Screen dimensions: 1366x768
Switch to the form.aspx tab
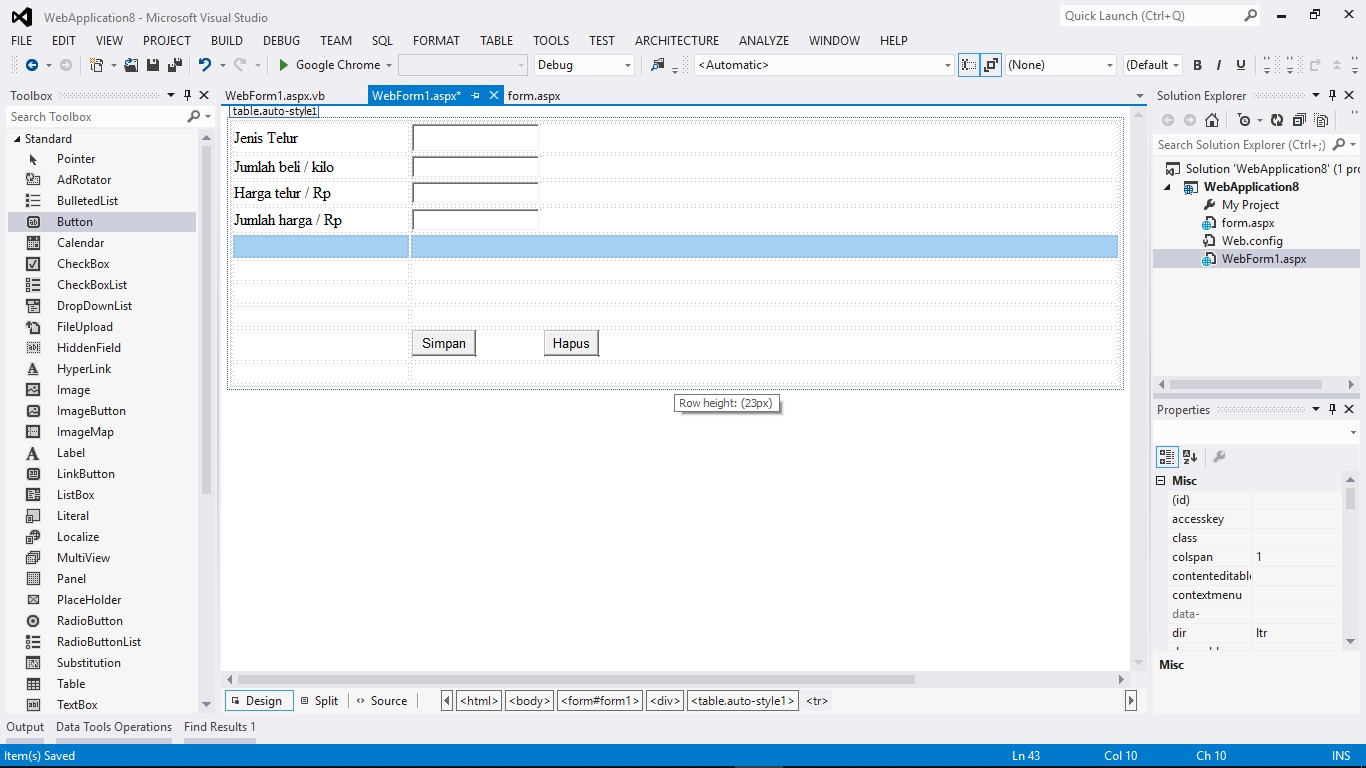tap(534, 95)
